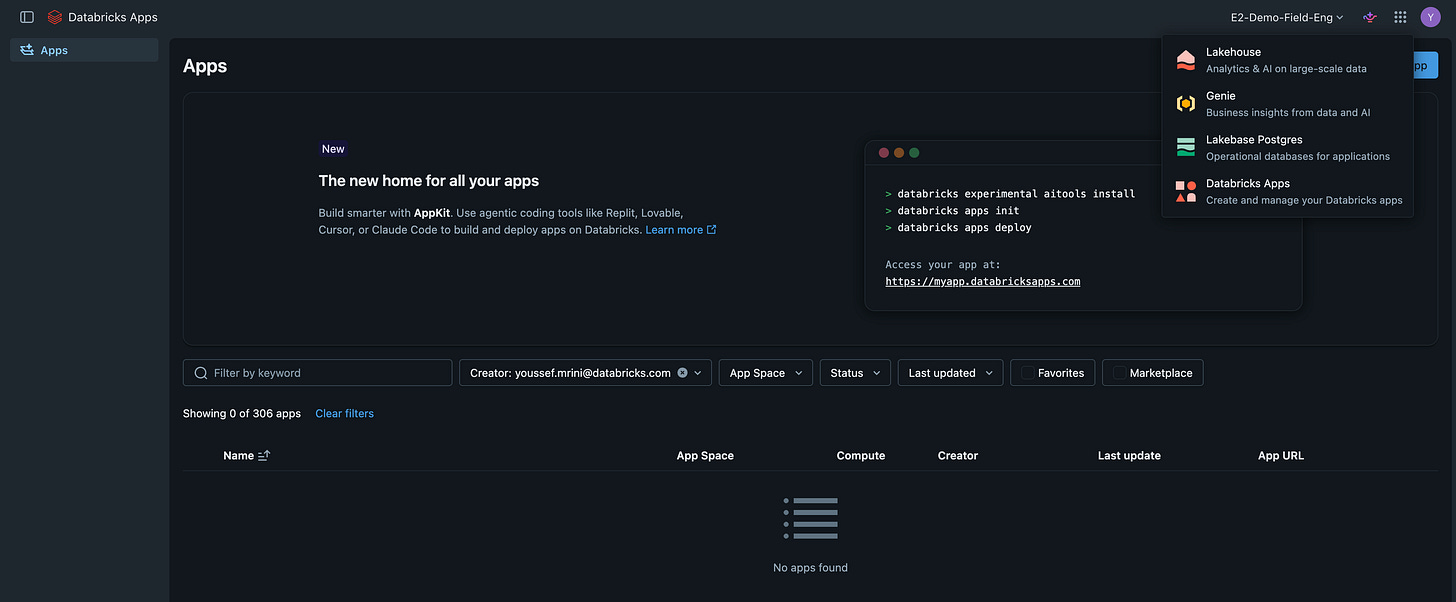Viewport: 1456px width, 602px height.
Task: Click the 'Showing 0 of 306 apps' text
Action: (242, 413)
